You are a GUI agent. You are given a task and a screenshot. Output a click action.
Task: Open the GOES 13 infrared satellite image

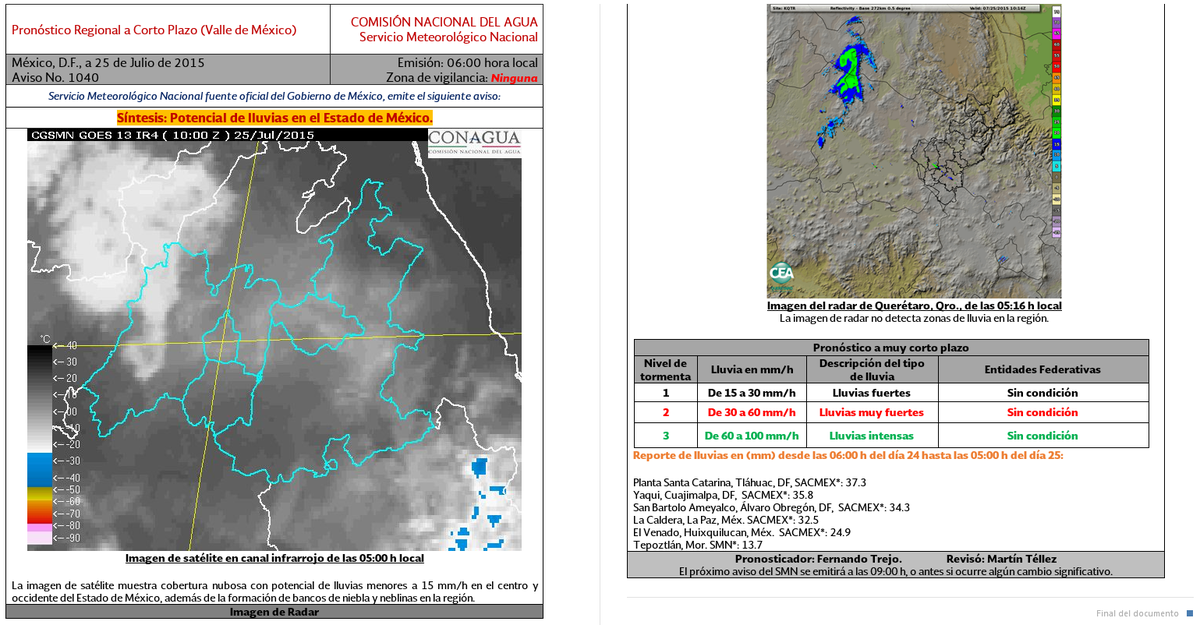click(x=274, y=339)
